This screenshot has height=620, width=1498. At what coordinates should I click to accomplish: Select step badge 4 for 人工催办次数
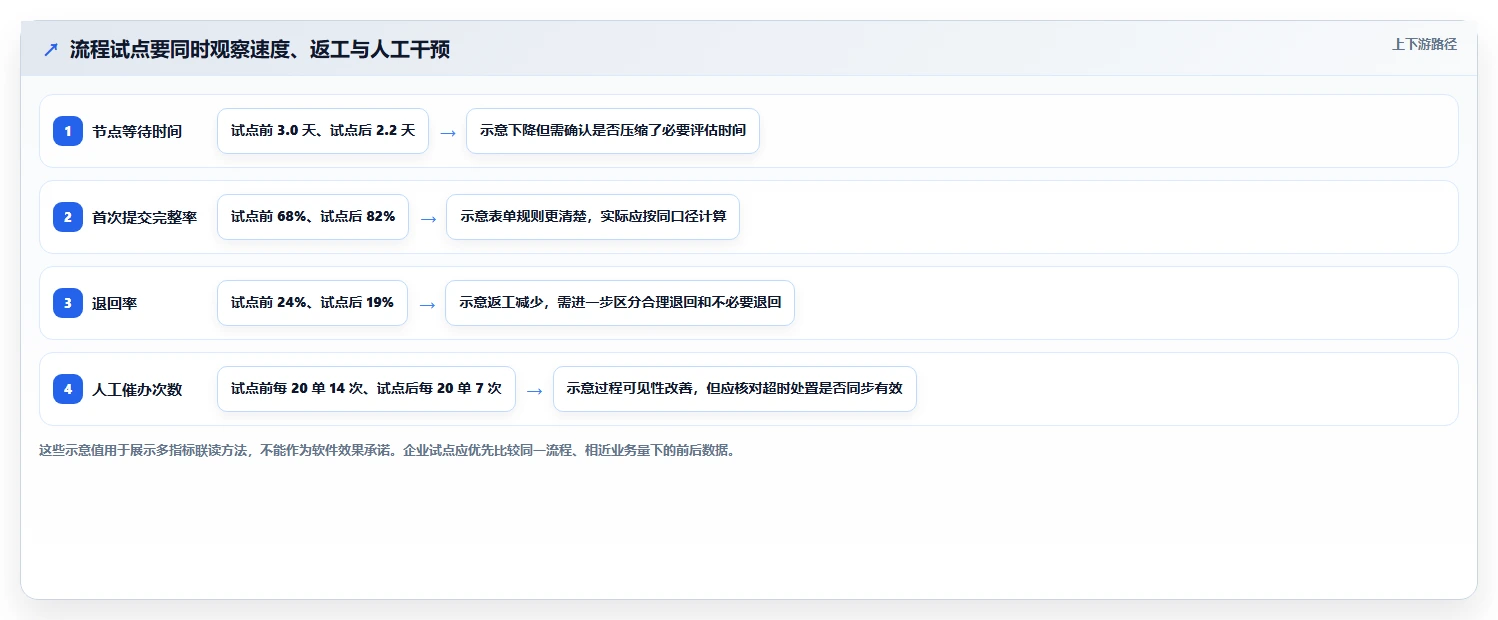tap(68, 389)
